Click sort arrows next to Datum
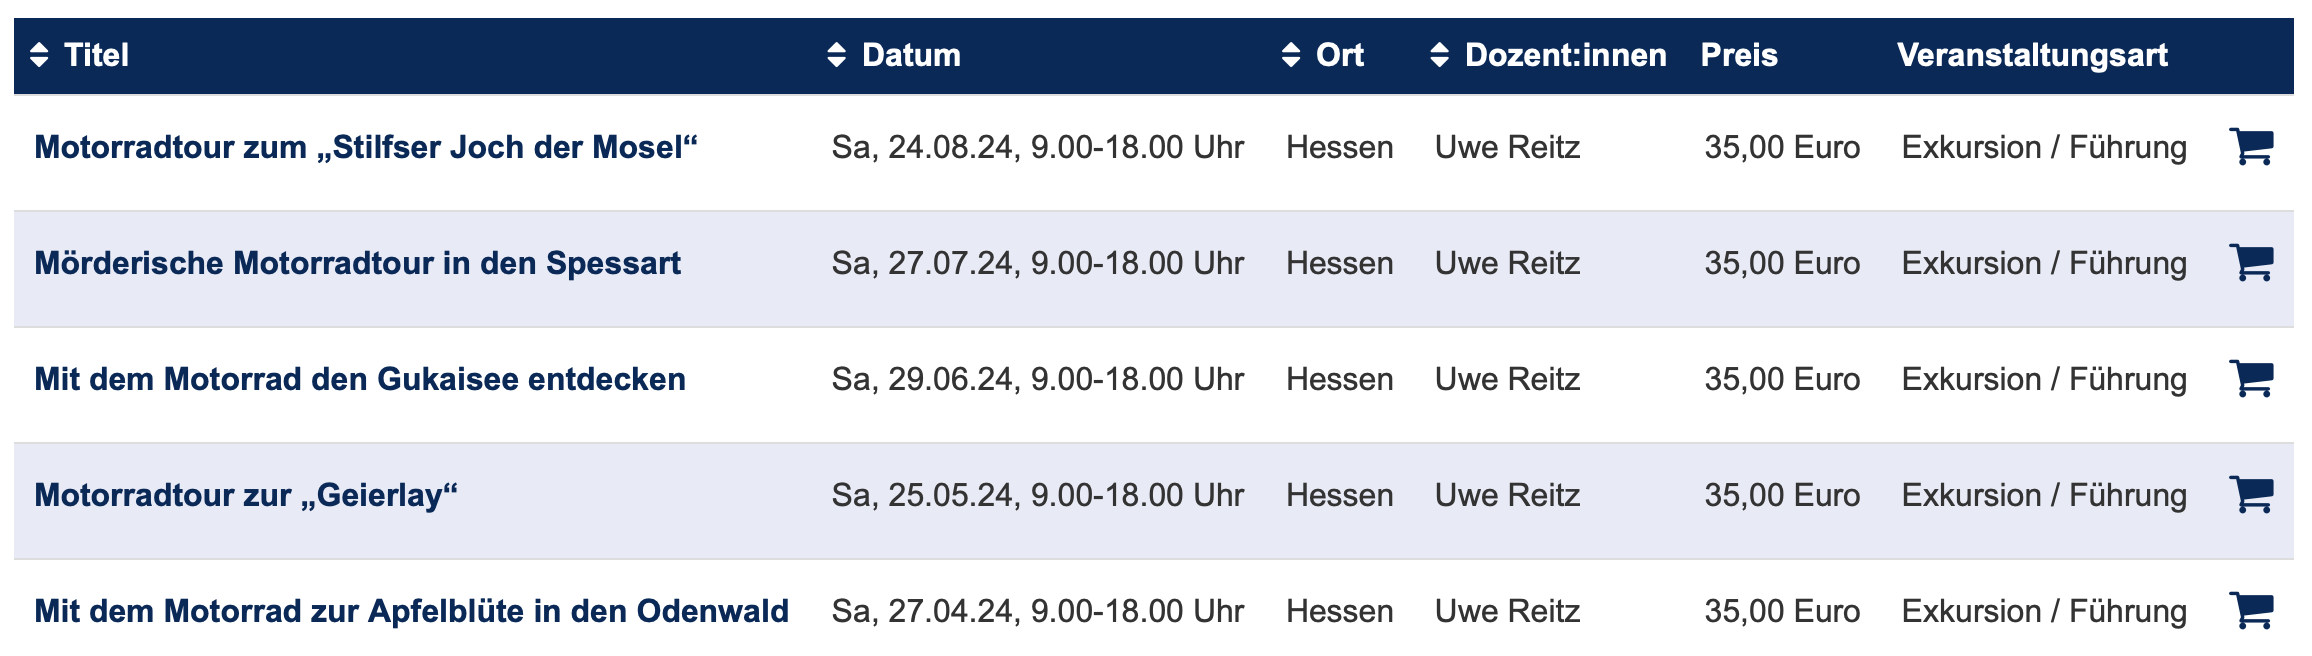This screenshot has height=656, width=2312. coord(837,55)
